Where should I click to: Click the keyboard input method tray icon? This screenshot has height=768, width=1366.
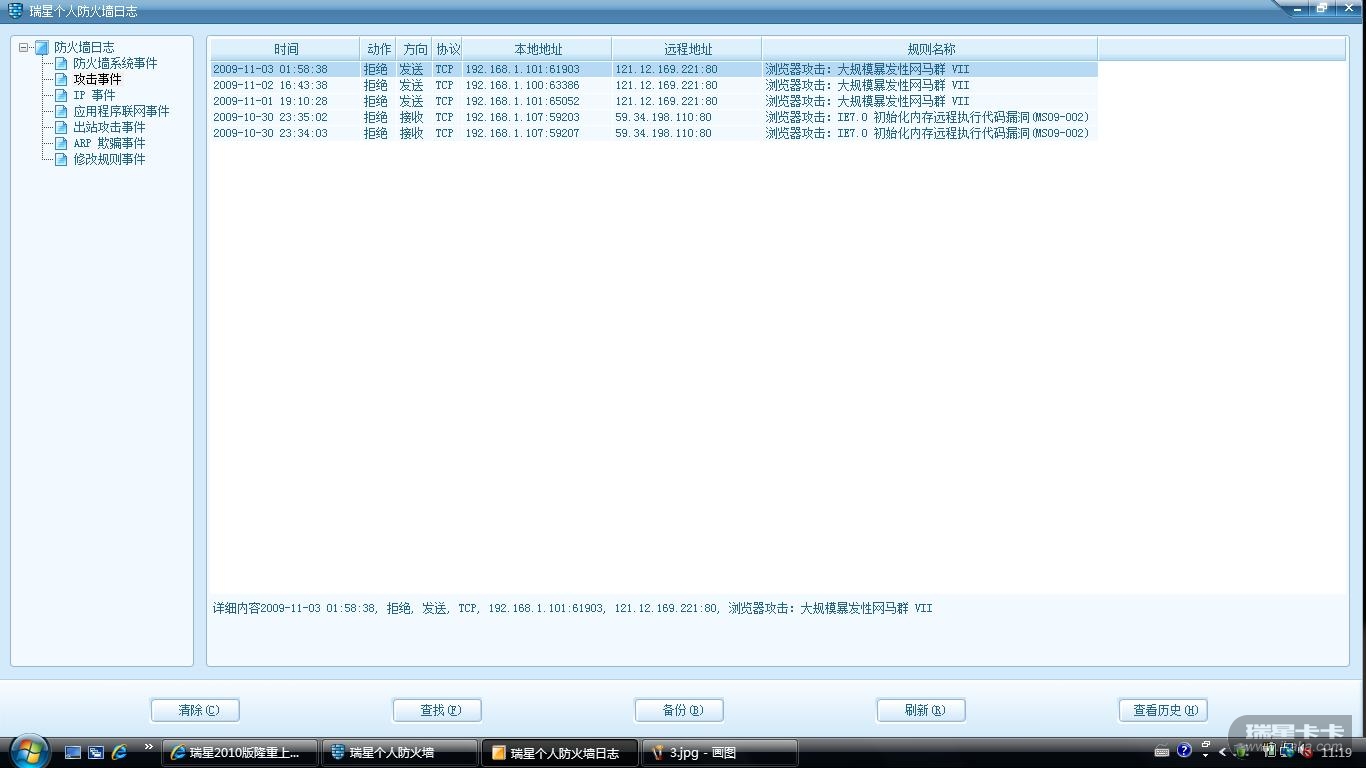(1162, 752)
